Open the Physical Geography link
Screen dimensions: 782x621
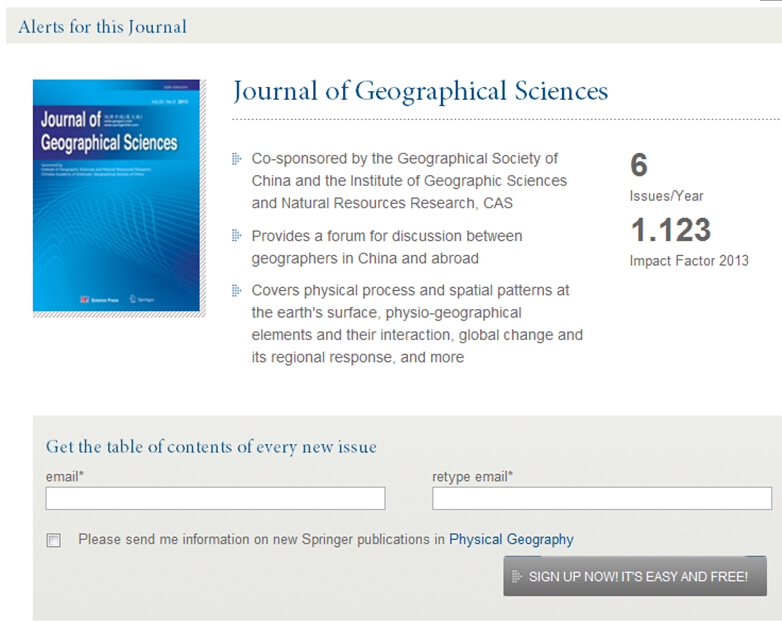coord(511,540)
